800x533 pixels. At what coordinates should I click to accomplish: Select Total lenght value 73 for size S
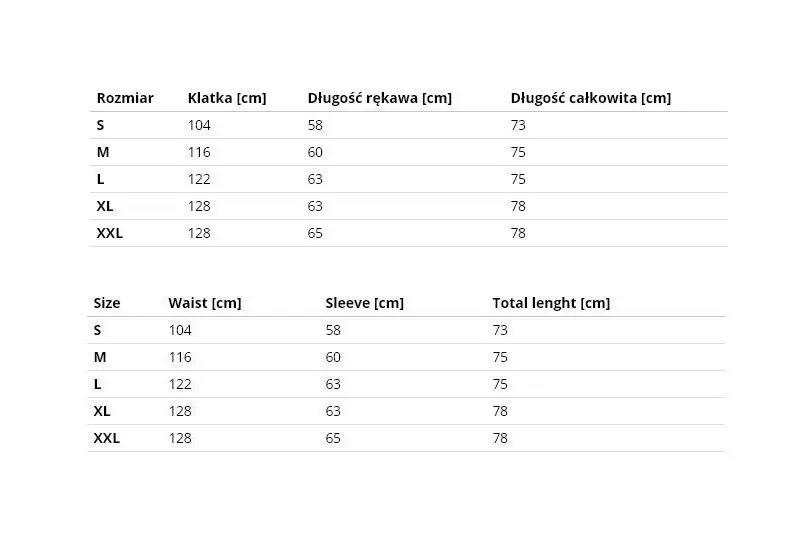500,330
